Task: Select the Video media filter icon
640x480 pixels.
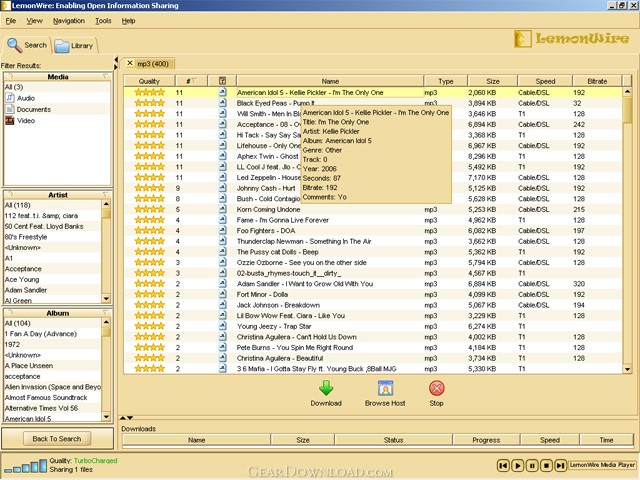Action: tap(10, 120)
